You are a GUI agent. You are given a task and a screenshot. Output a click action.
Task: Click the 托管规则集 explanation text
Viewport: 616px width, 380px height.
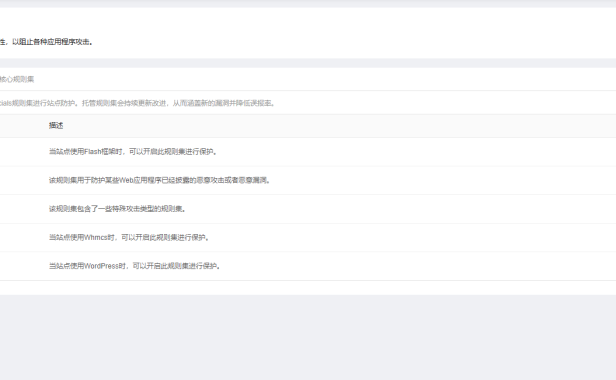(x=138, y=103)
